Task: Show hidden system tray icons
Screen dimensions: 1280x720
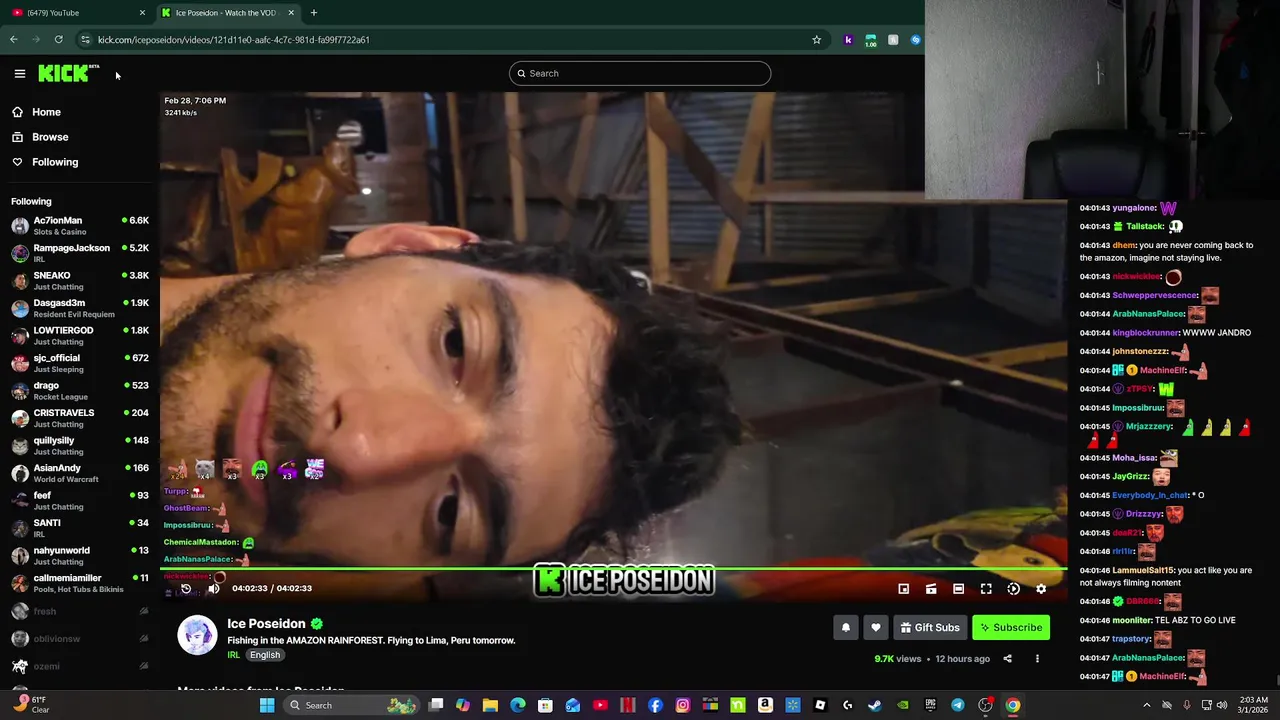Action: pos(1147,705)
